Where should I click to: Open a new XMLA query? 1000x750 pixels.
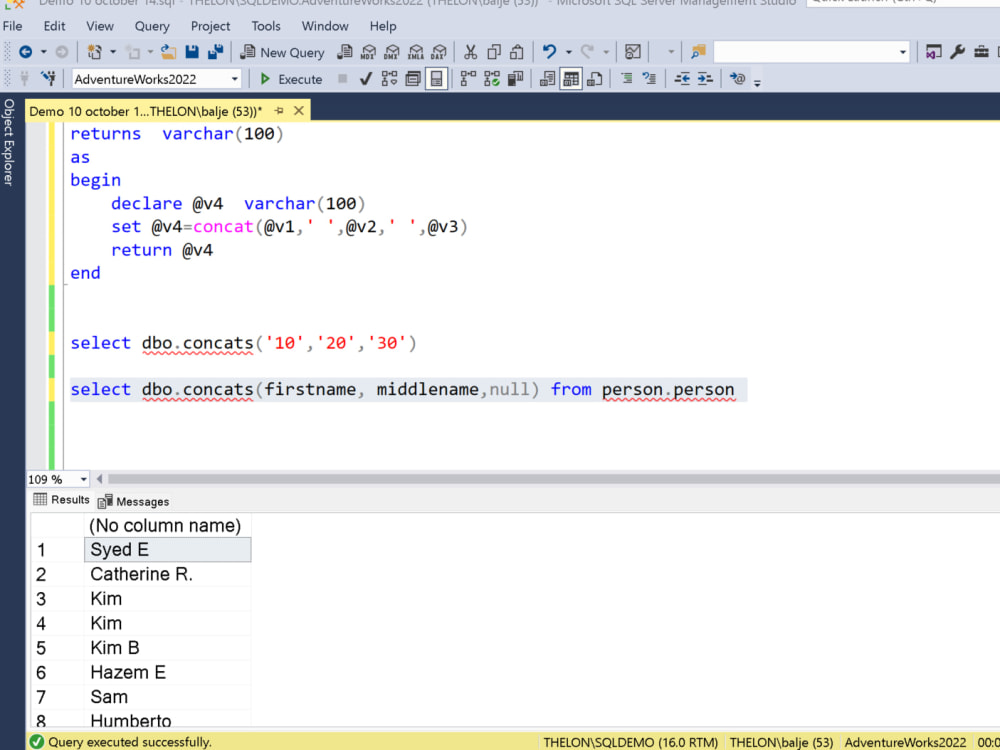pos(415,52)
